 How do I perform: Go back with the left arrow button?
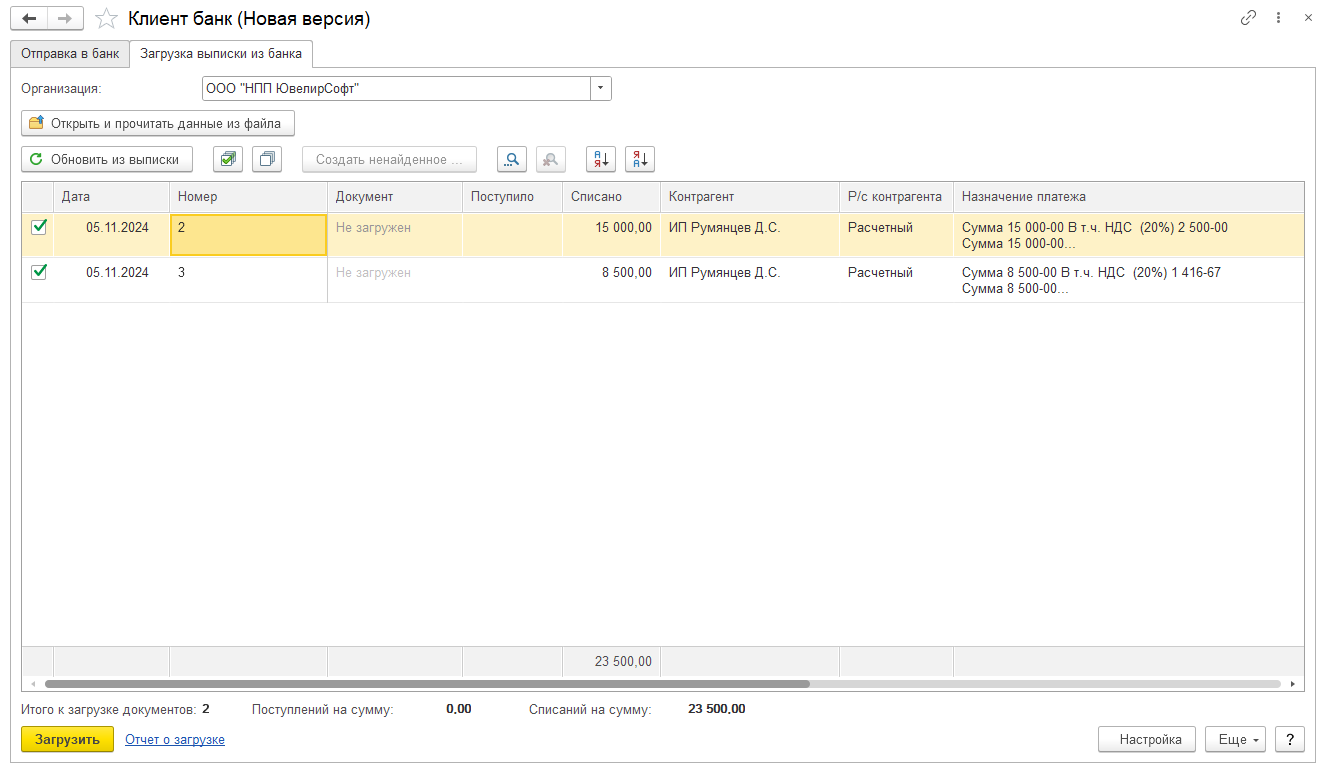coord(29,18)
